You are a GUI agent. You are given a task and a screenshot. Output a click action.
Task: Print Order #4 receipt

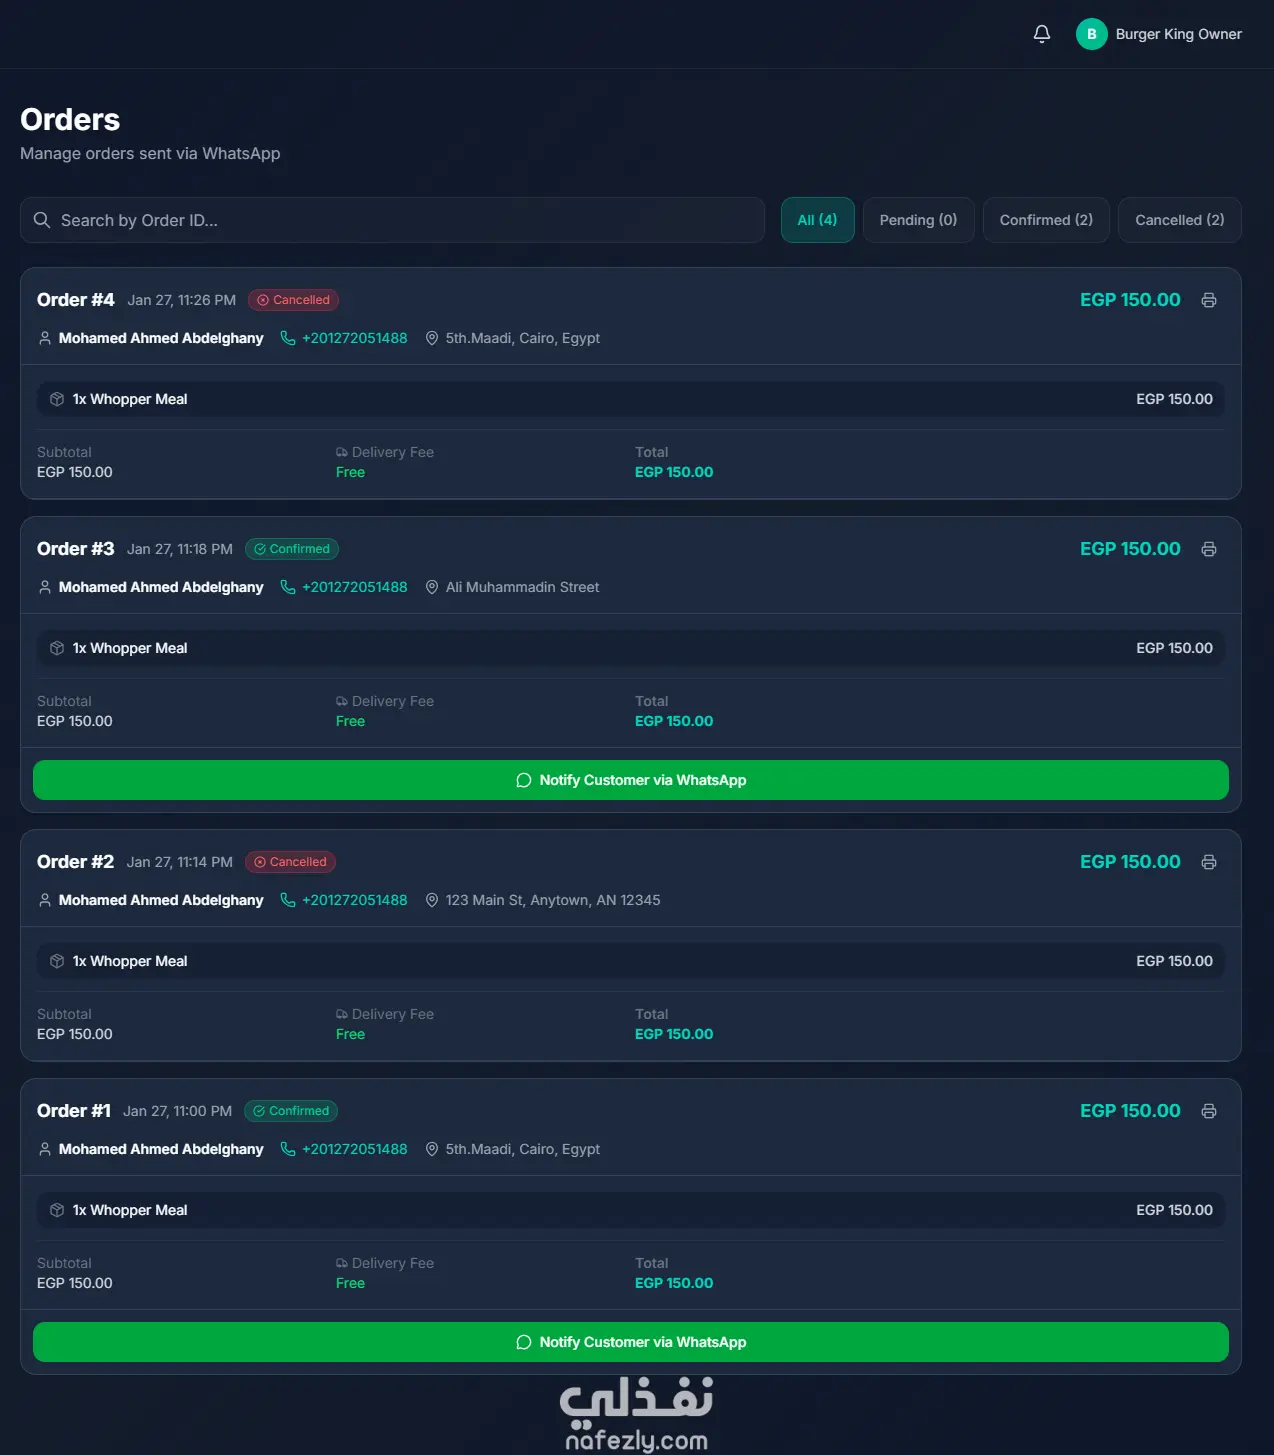1209,300
